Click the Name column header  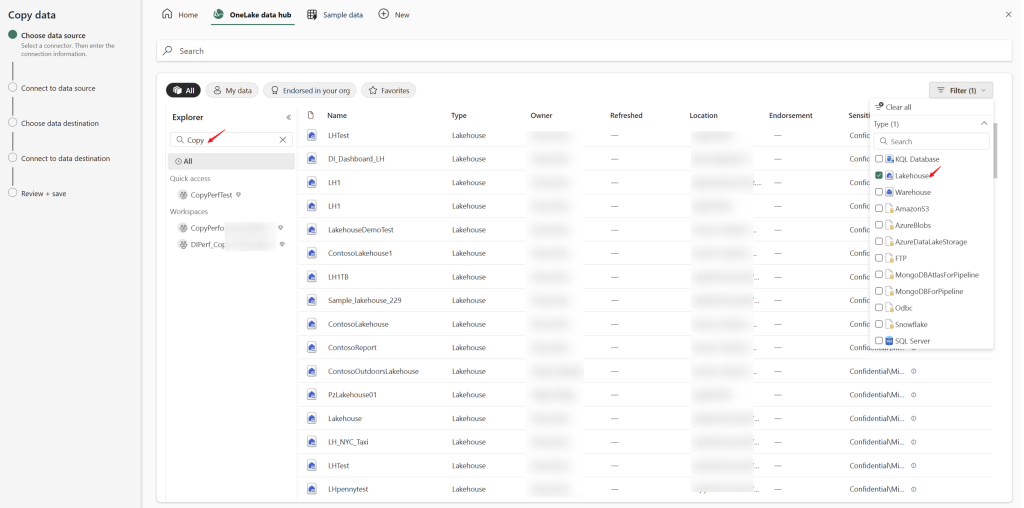click(337, 116)
